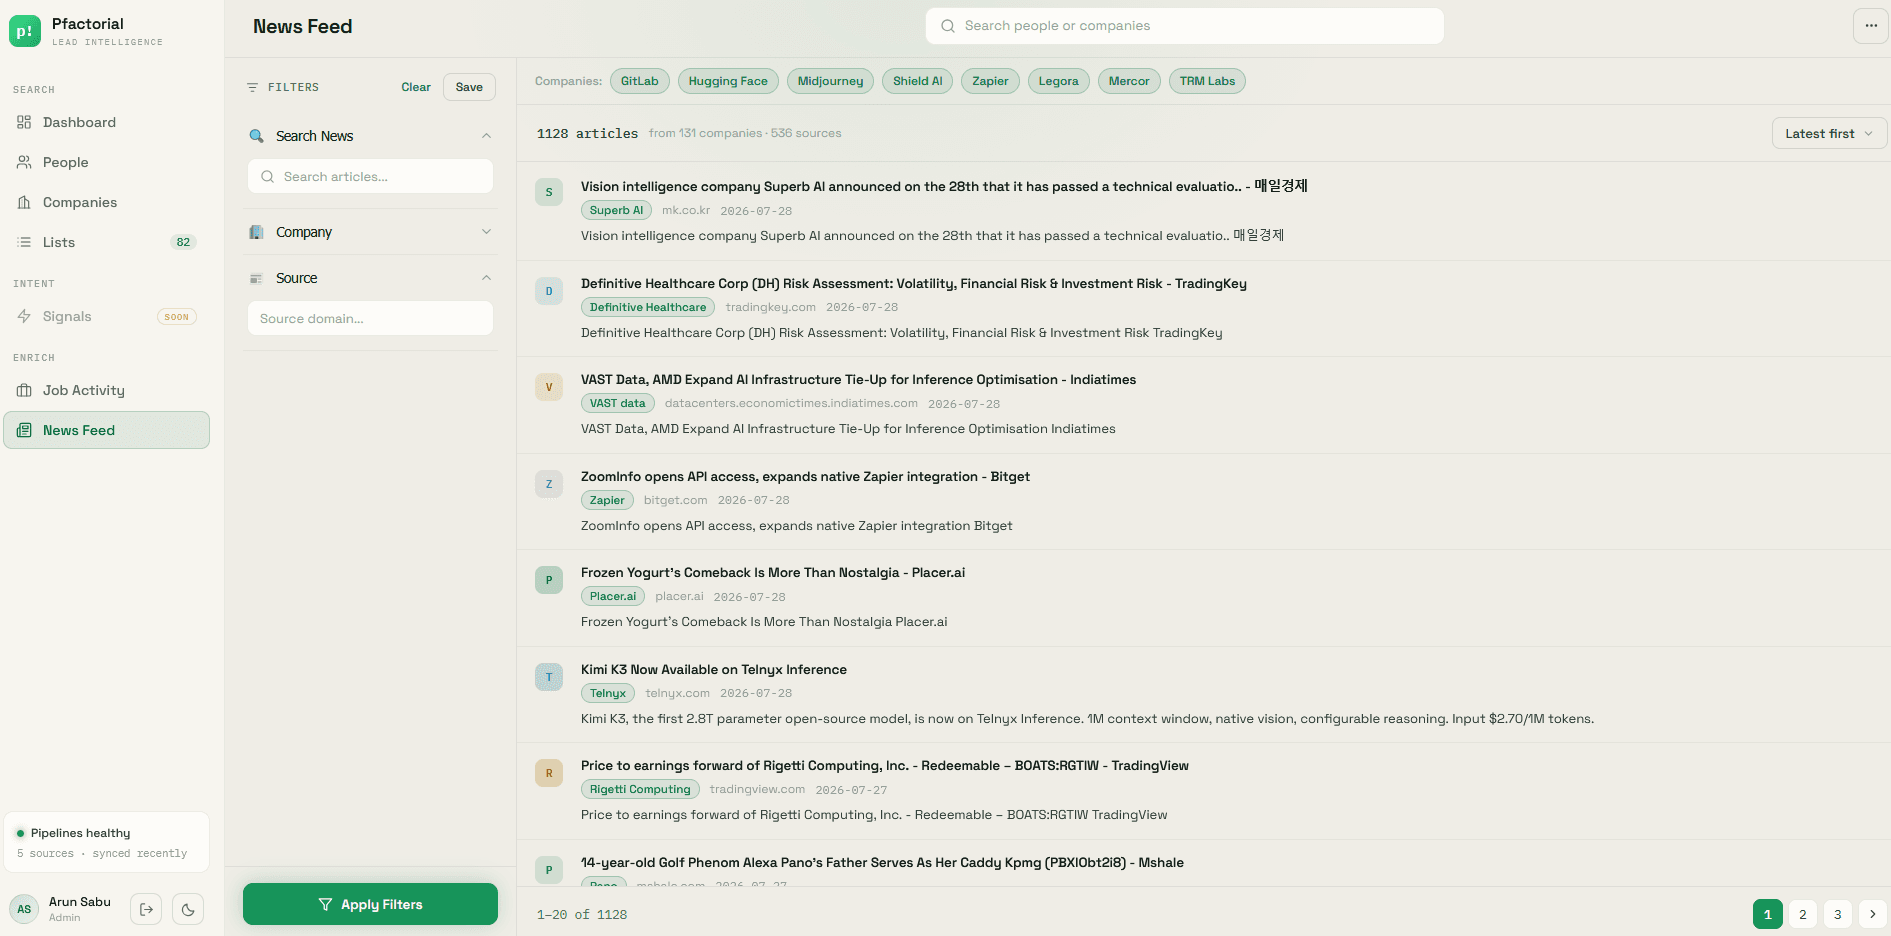Open Rigetti Computing price to earnings article
The width and height of the screenshot is (1891, 936).
pos(885,765)
